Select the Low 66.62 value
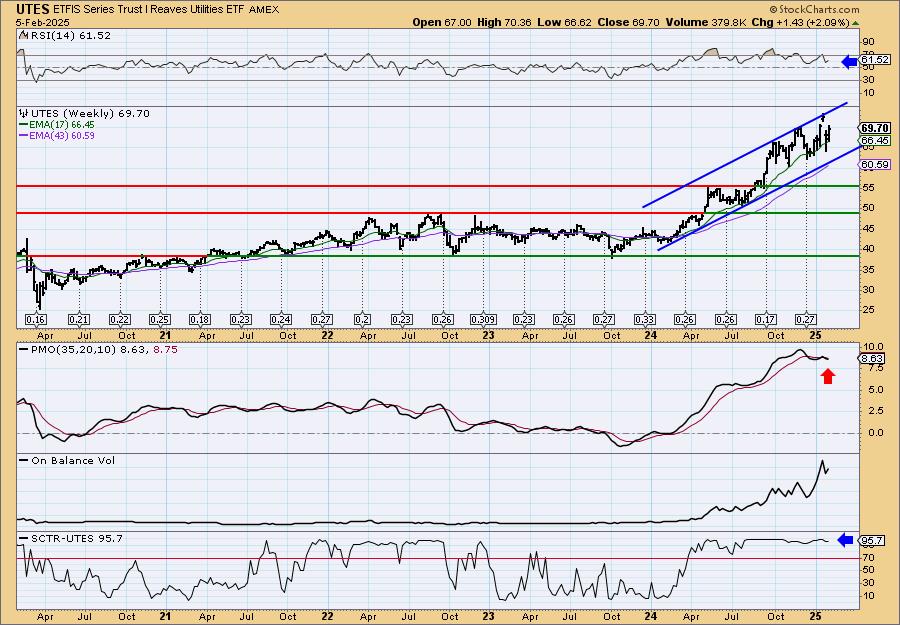The image size is (900, 625). click(x=564, y=22)
